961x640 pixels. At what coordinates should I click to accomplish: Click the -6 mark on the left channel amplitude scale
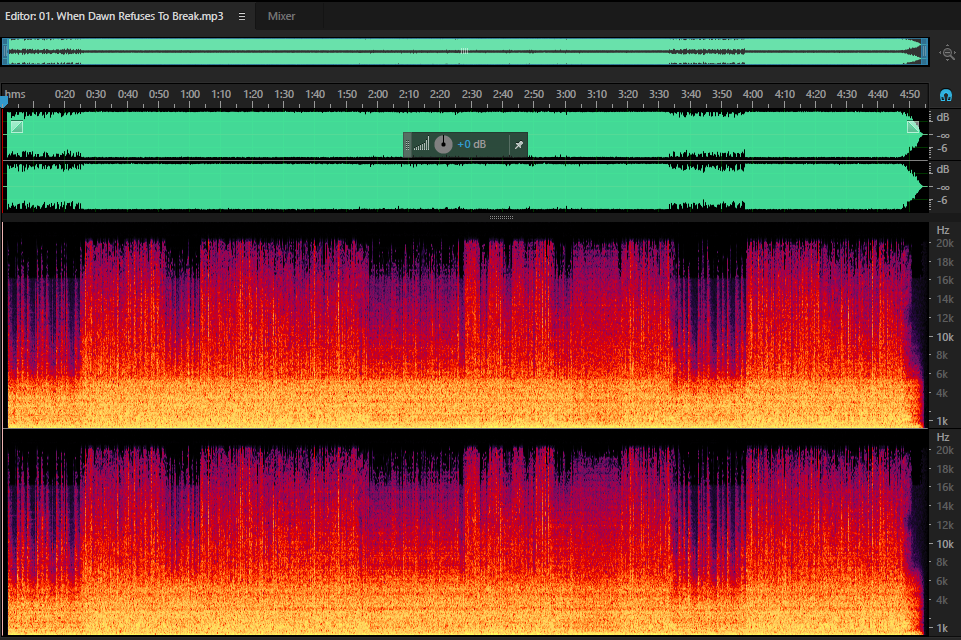coord(942,148)
